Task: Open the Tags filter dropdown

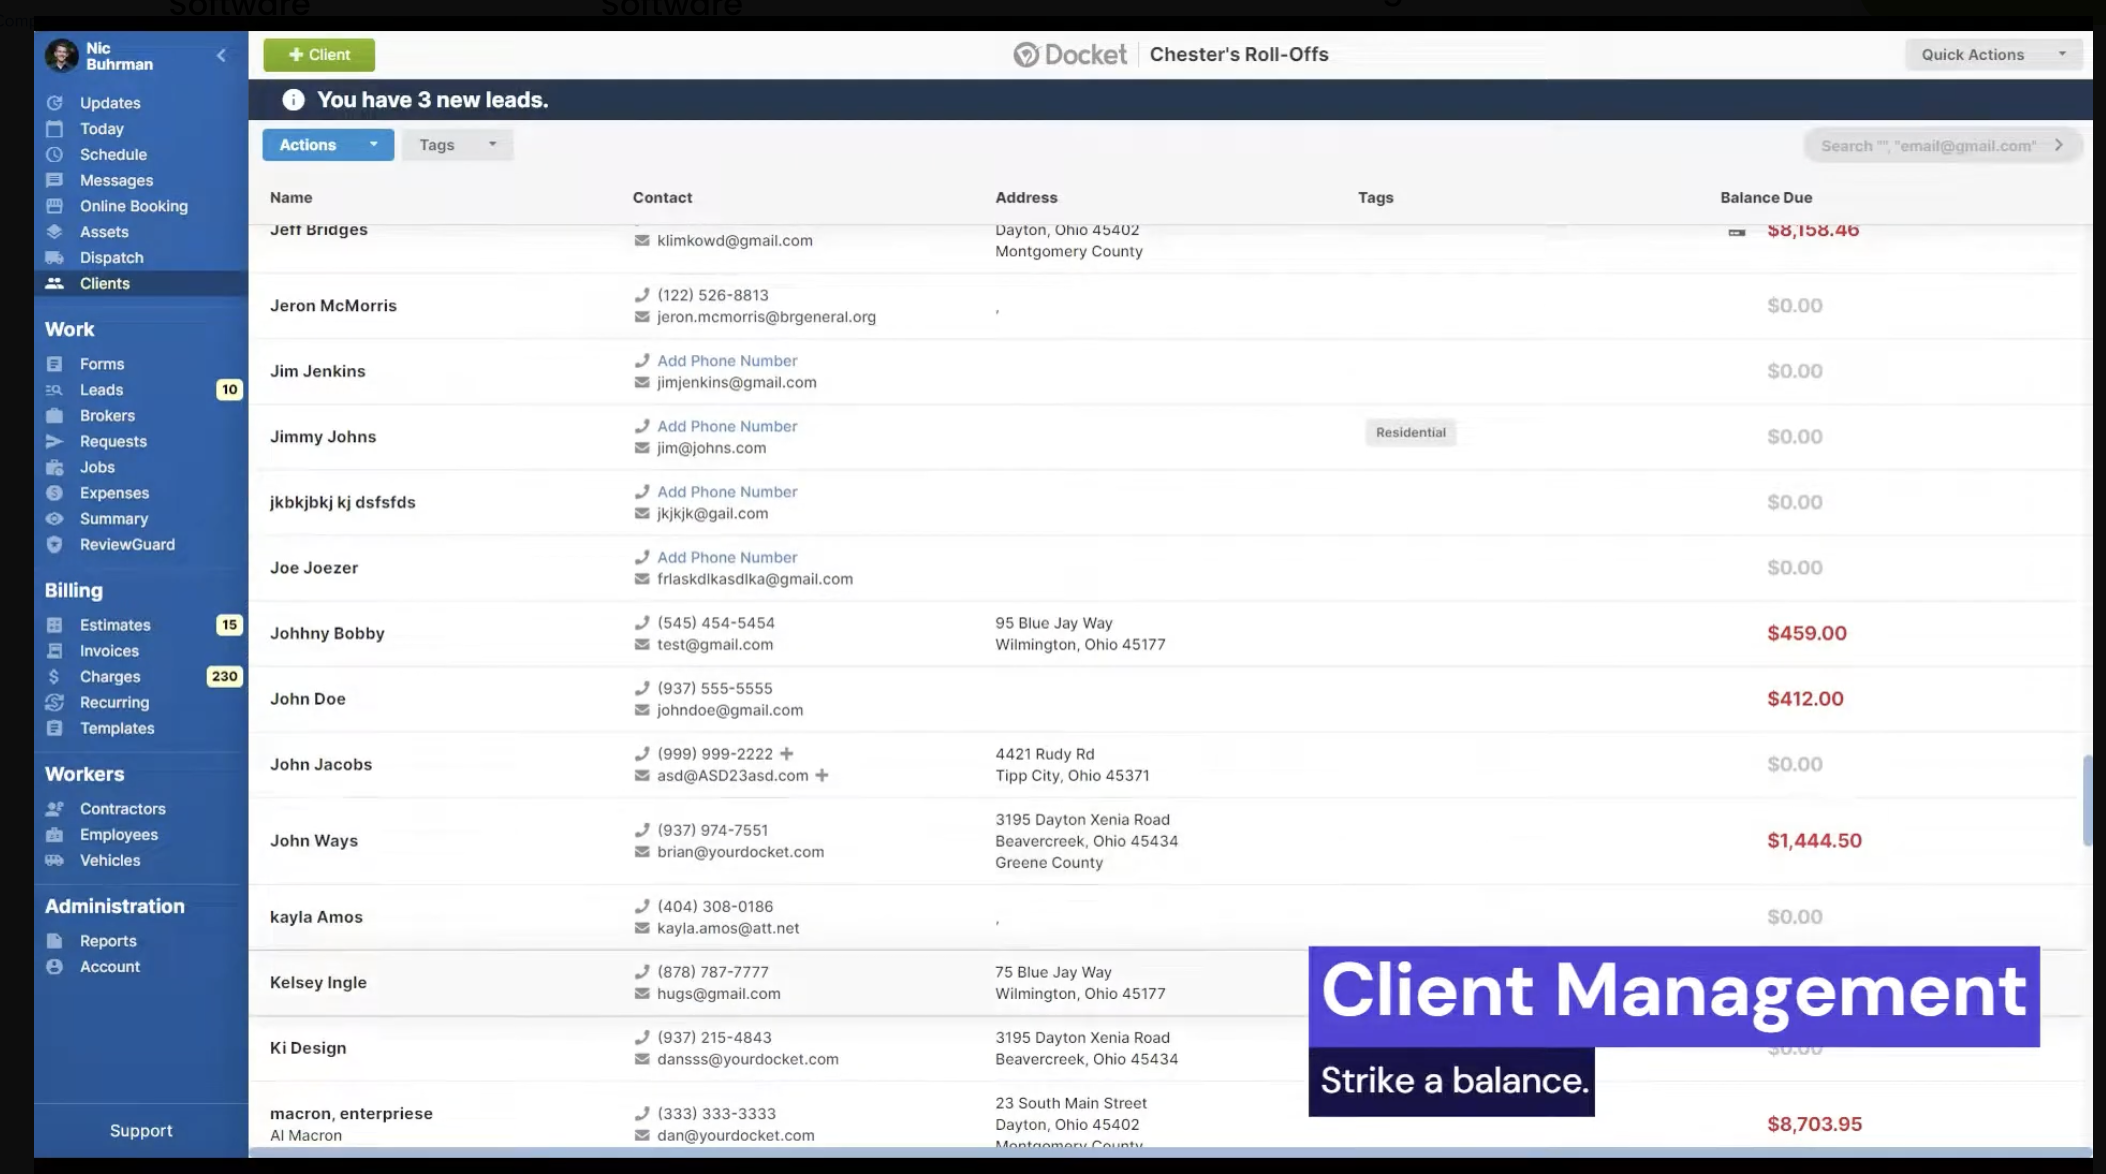Action: (x=456, y=144)
